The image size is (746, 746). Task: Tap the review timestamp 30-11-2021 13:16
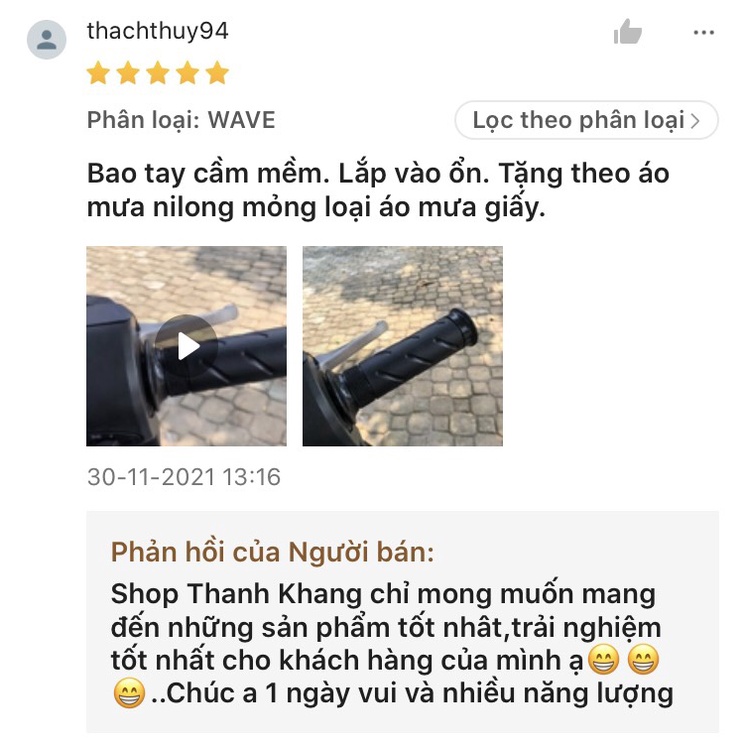(x=184, y=477)
